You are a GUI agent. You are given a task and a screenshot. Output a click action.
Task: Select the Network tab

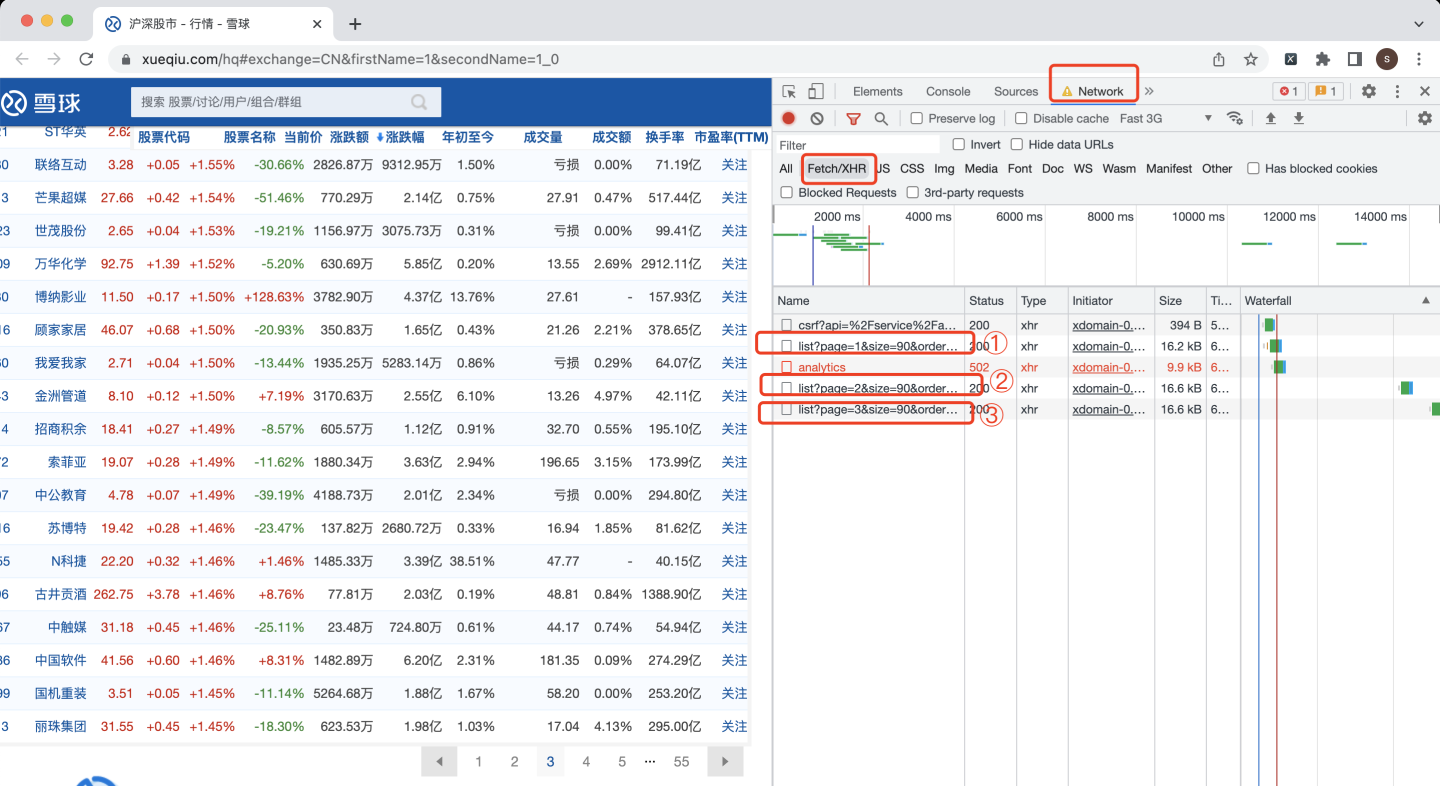(x=1093, y=91)
